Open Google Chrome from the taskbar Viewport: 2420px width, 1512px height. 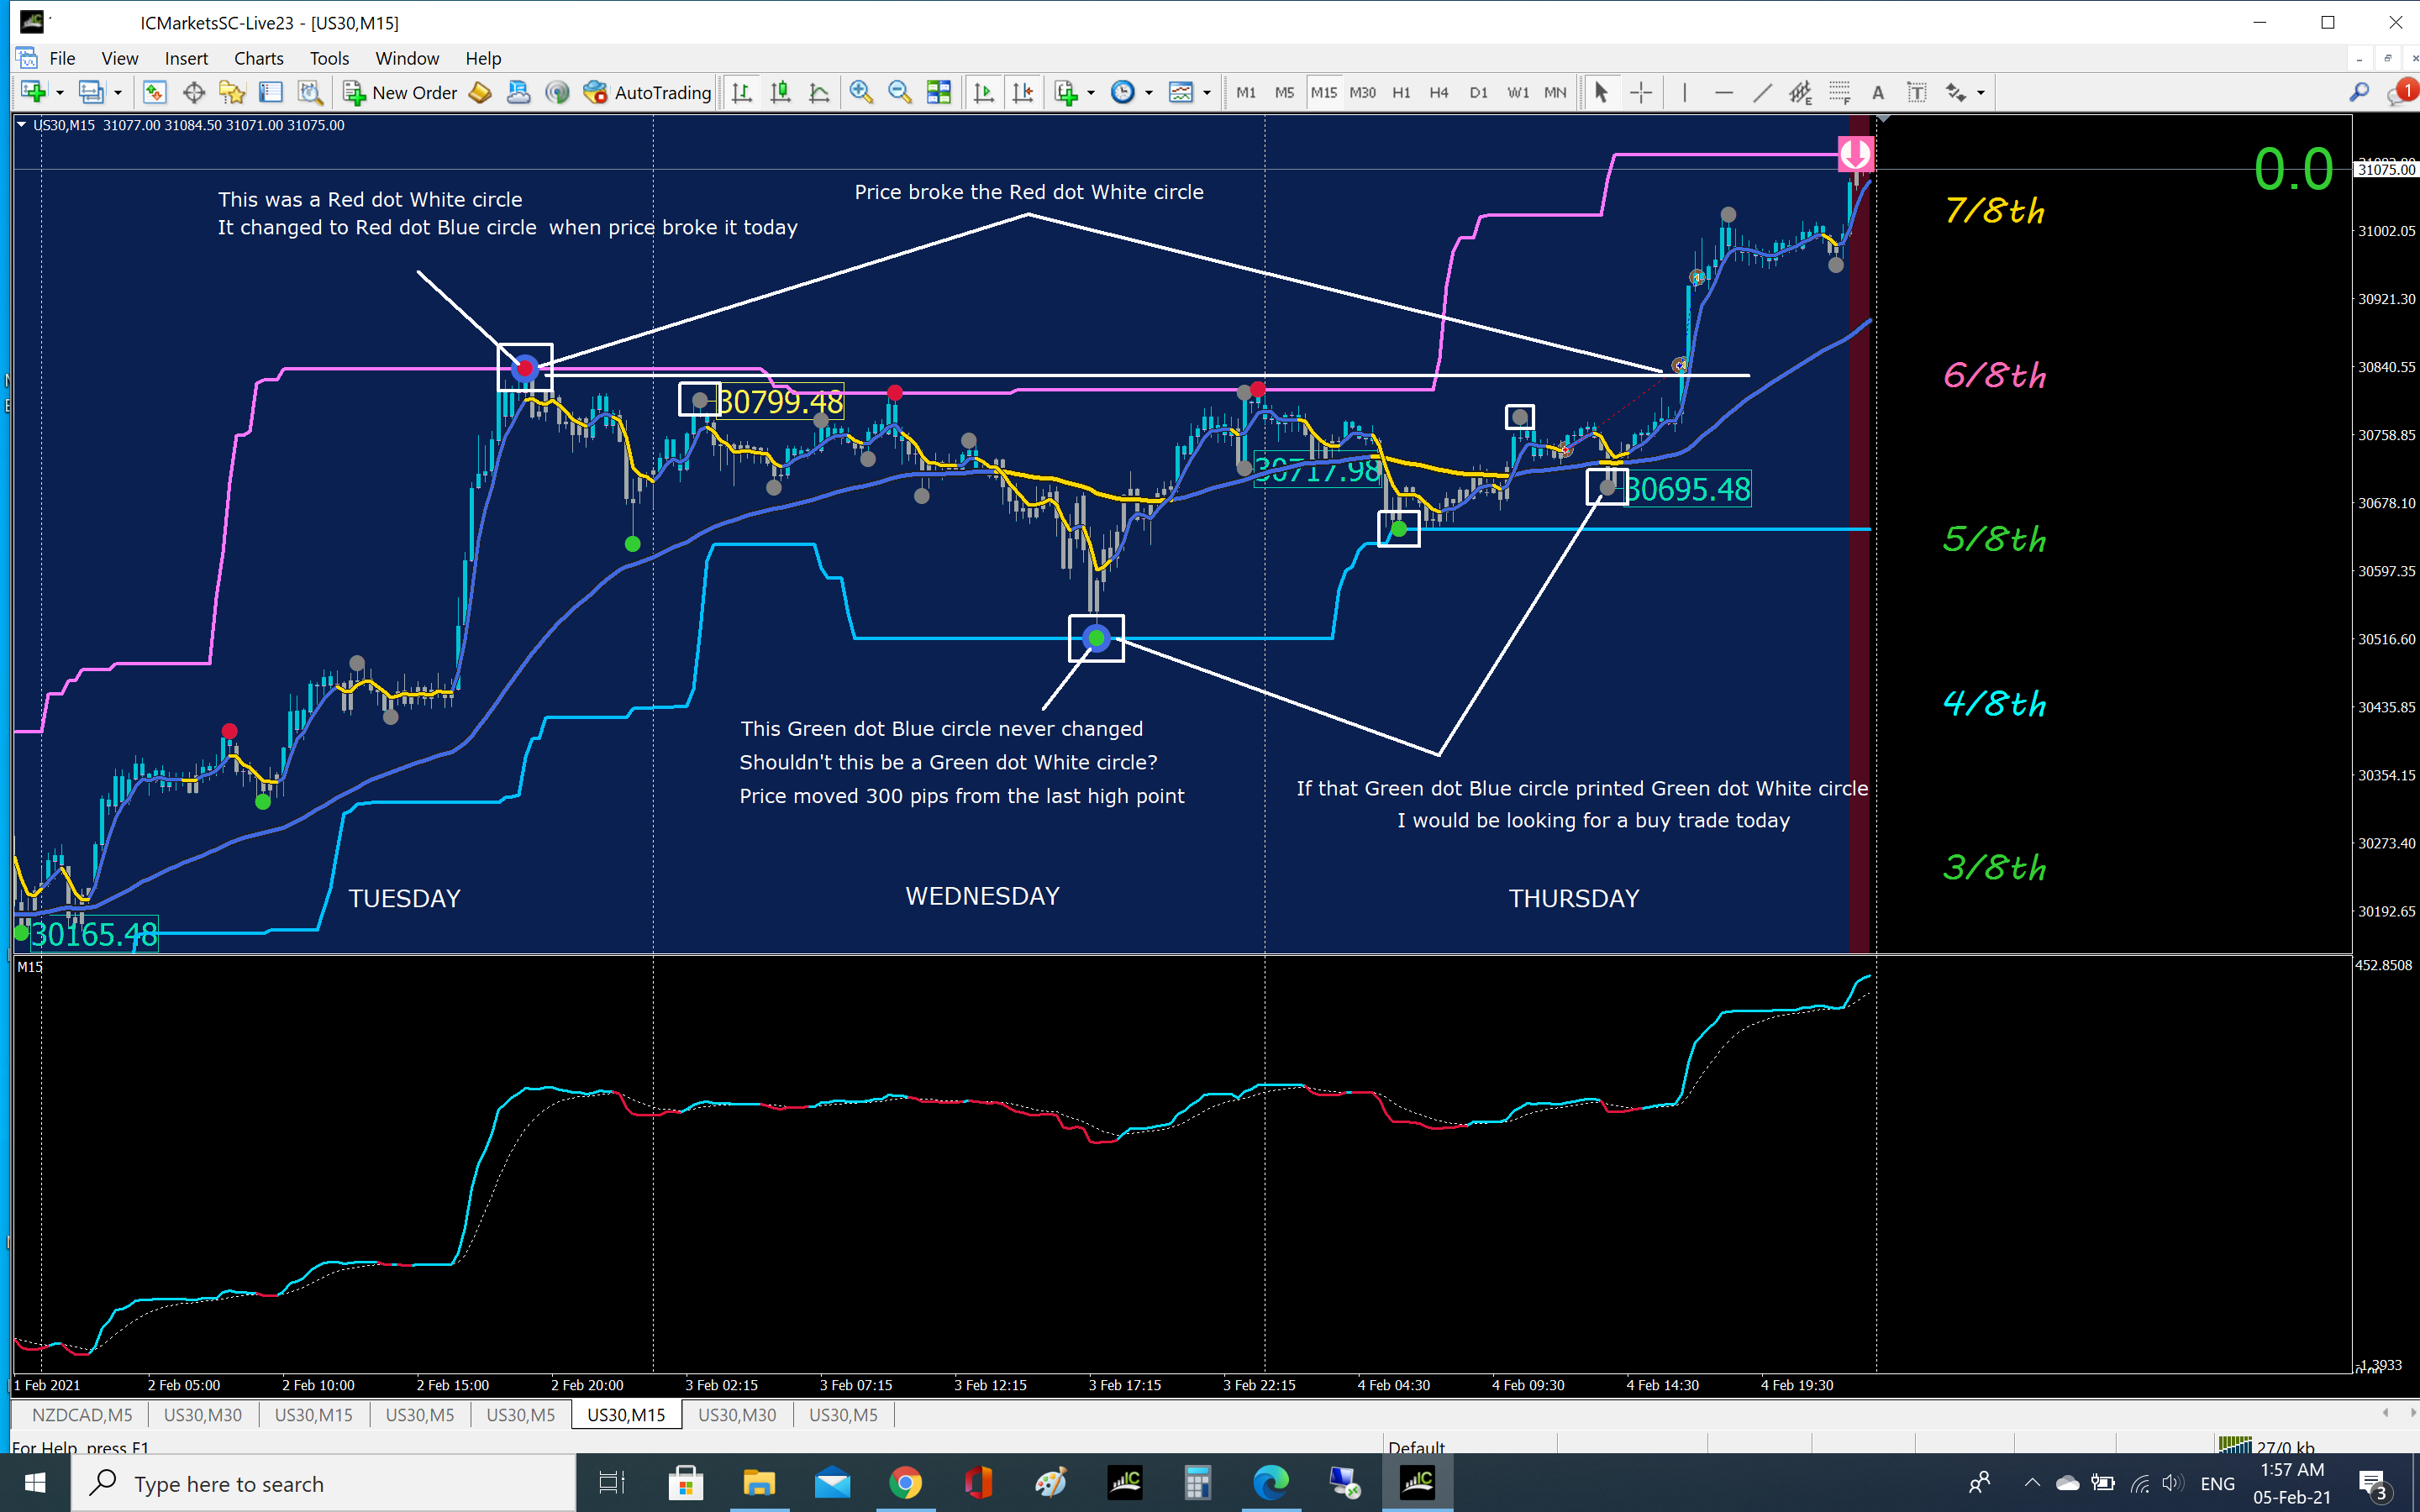(x=905, y=1482)
